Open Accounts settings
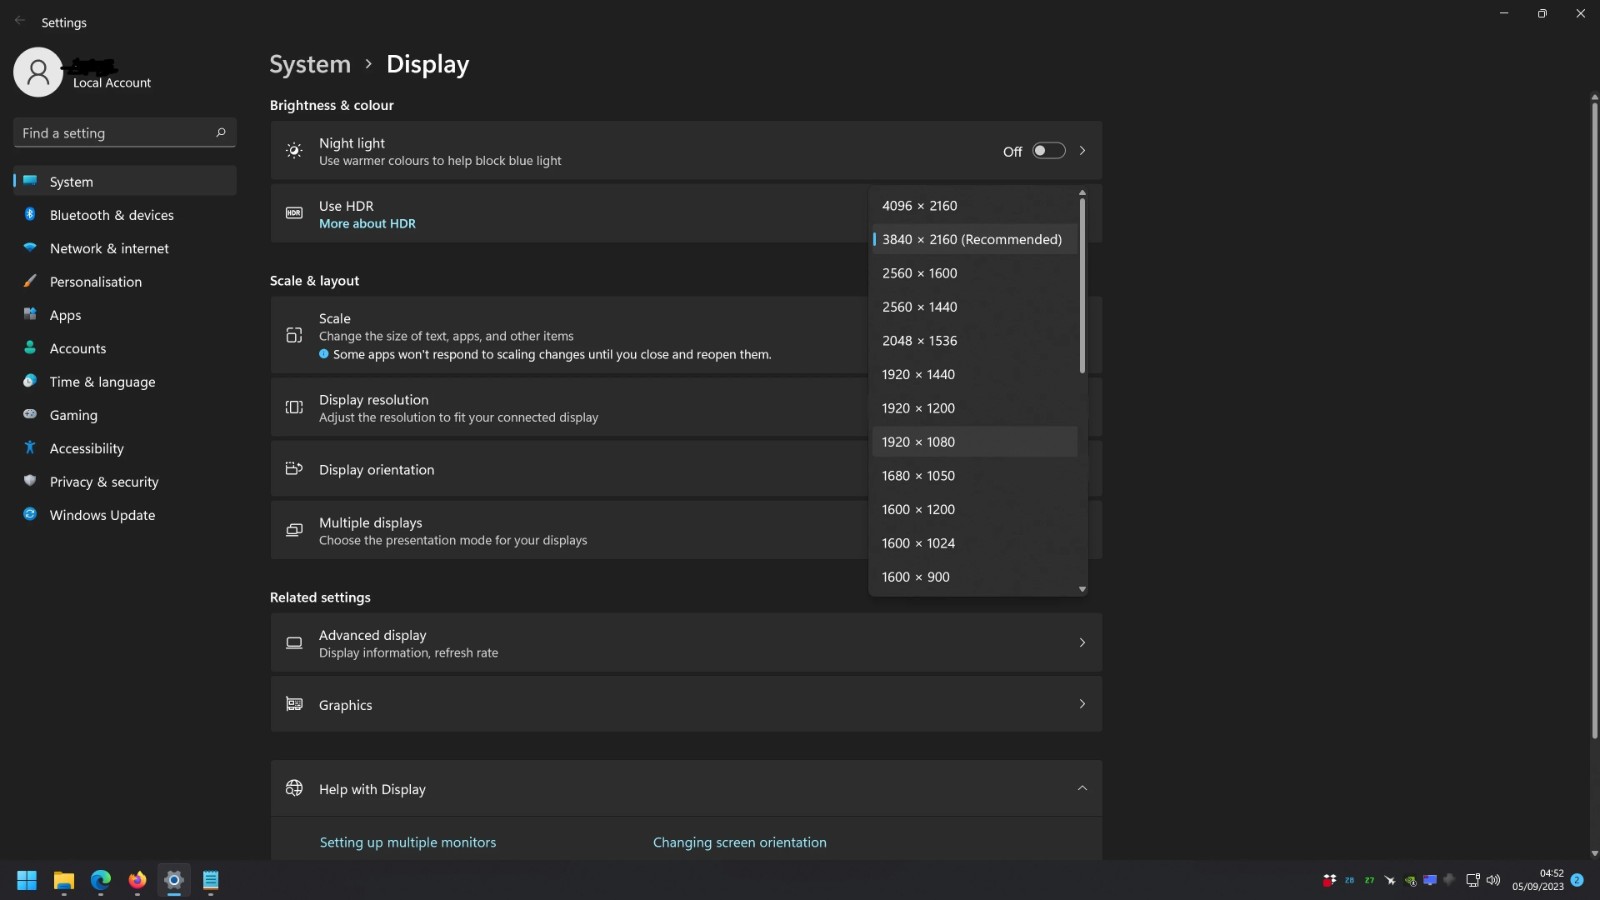 [125, 348]
